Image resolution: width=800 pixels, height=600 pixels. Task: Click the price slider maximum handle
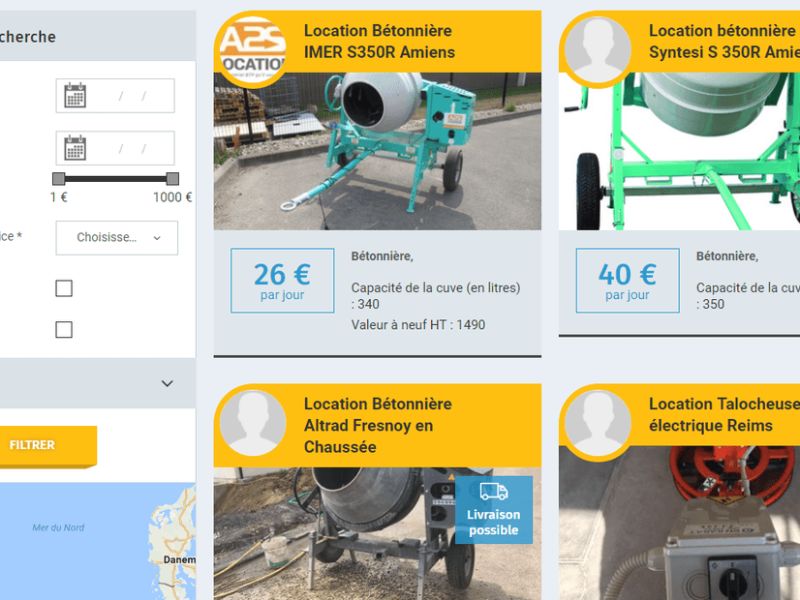point(172,179)
